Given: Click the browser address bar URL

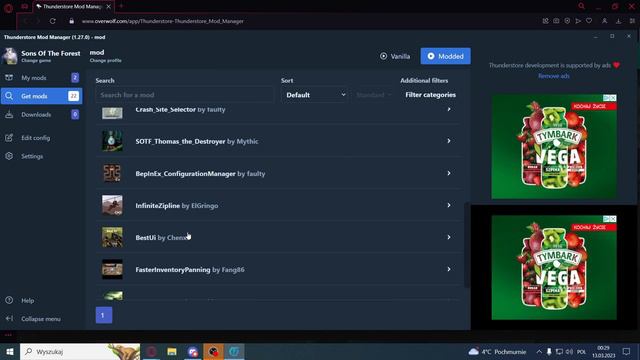Looking at the screenshot, I should [x=162, y=21].
